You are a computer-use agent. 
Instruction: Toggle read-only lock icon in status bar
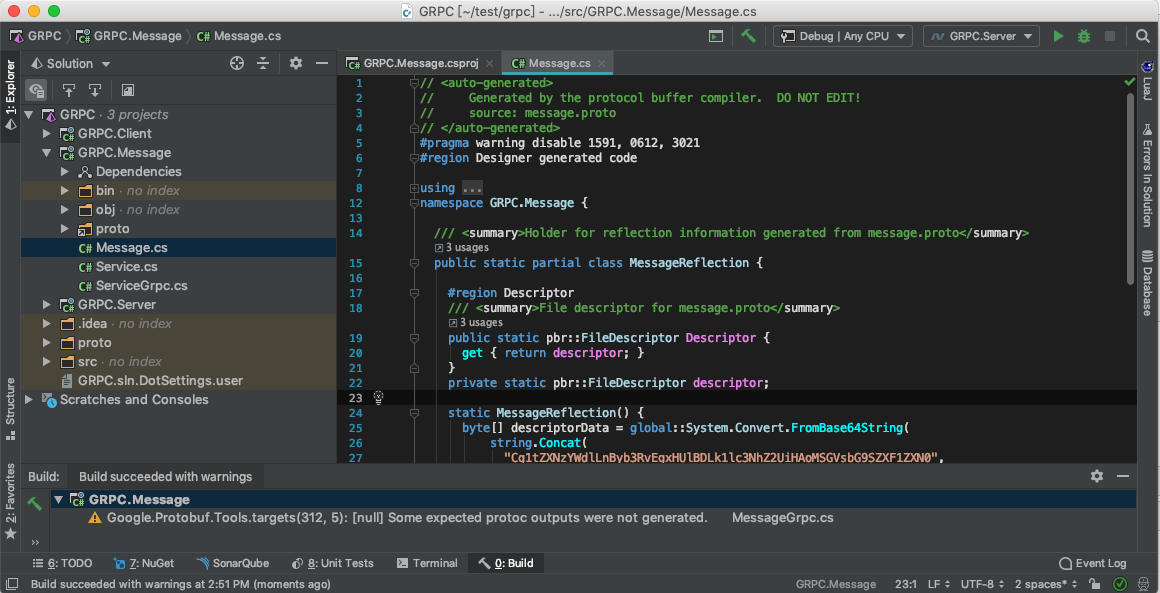pos(1093,584)
